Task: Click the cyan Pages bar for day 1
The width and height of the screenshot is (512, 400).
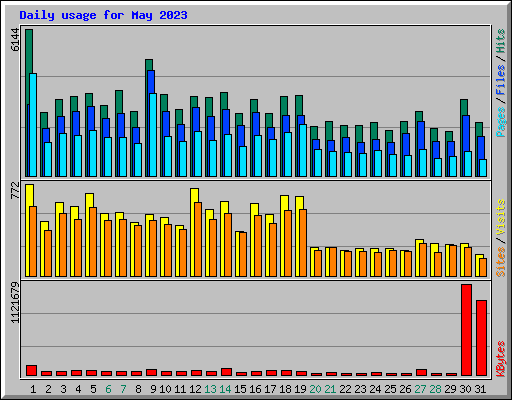Action: click(33, 125)
